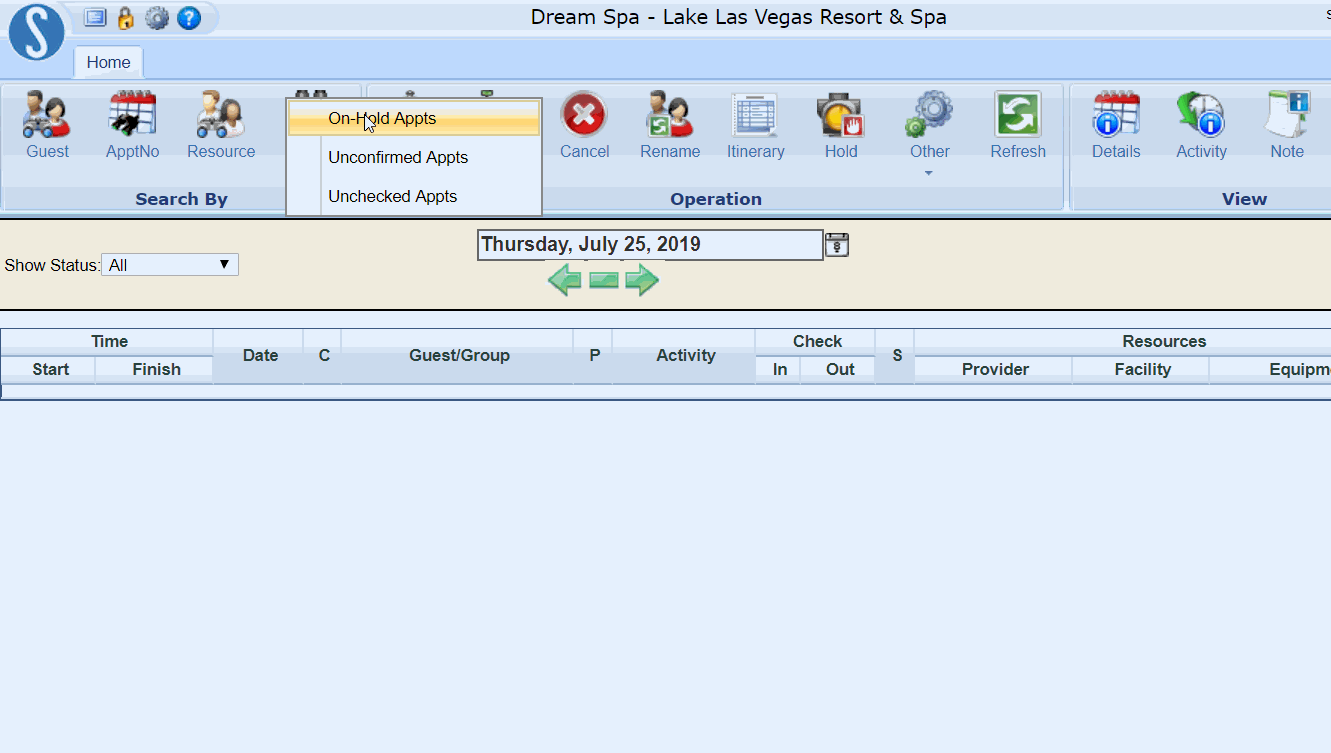Open appointment Note view

(1286, 123)
